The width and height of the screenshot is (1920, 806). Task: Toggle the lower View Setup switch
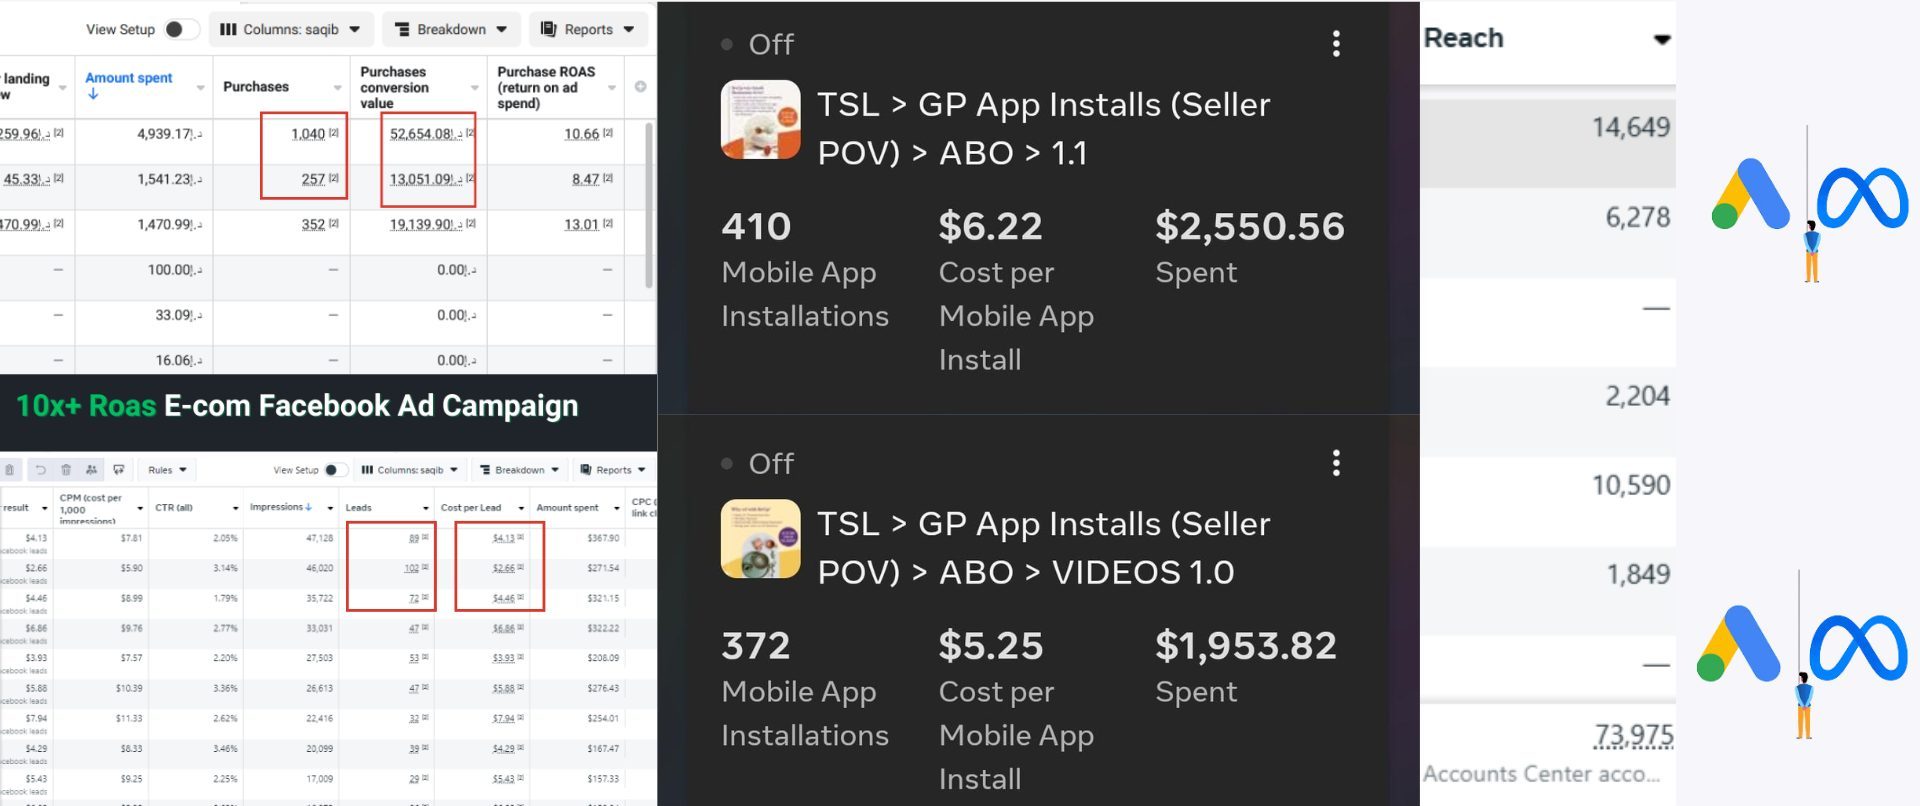pyautogui.click(x=335, y=470)
